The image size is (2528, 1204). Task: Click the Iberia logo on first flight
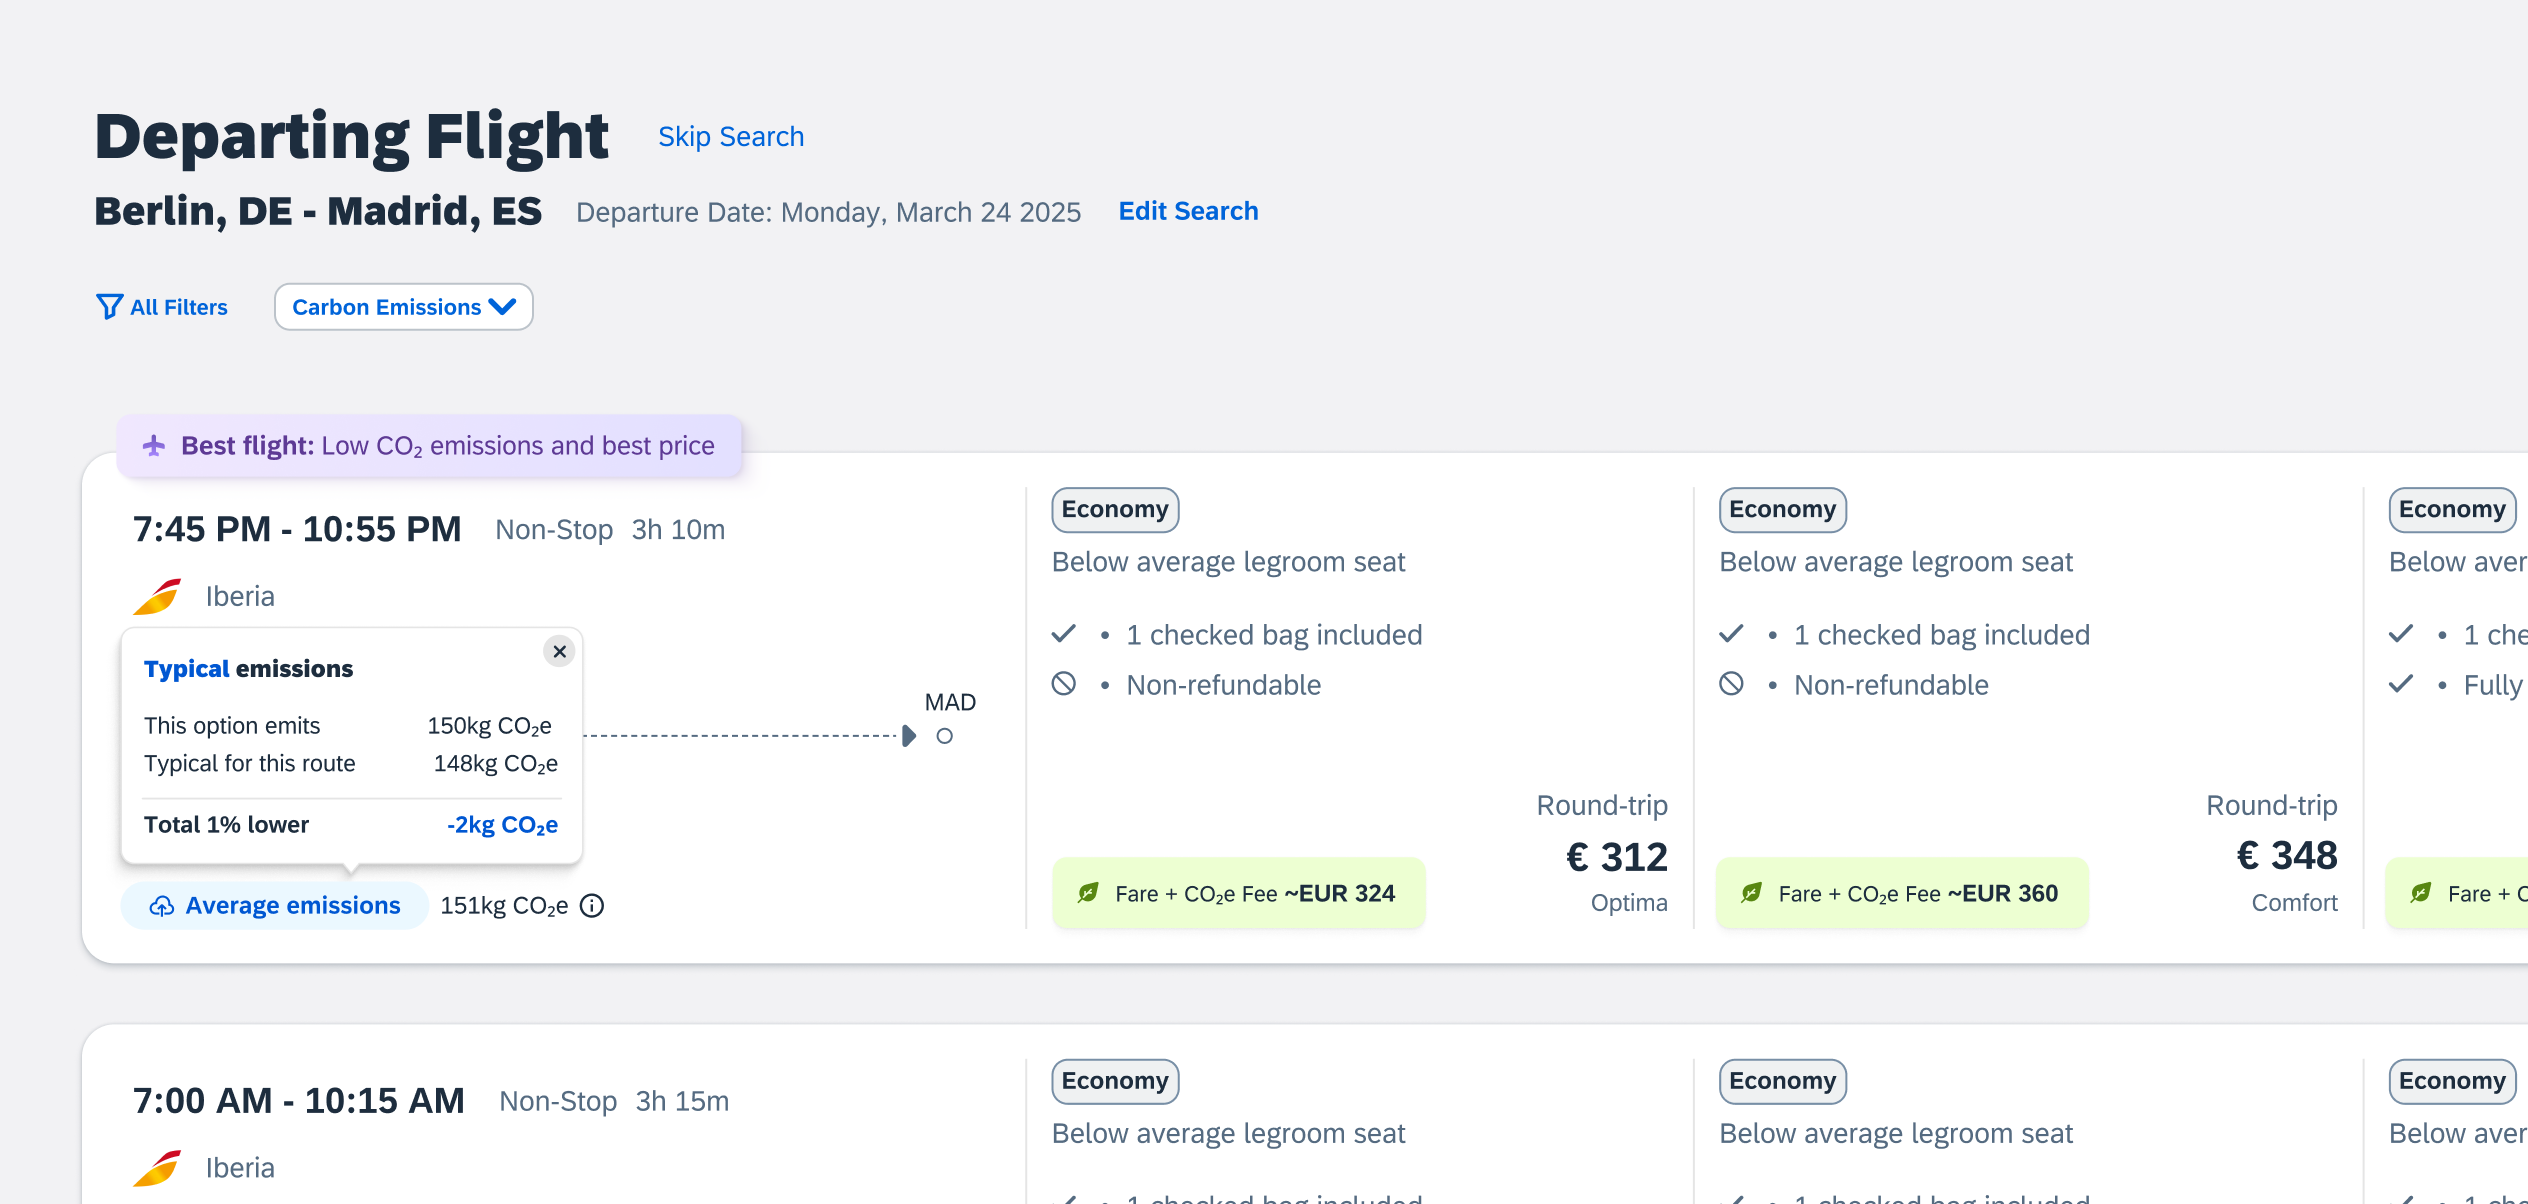pos(158,597)
